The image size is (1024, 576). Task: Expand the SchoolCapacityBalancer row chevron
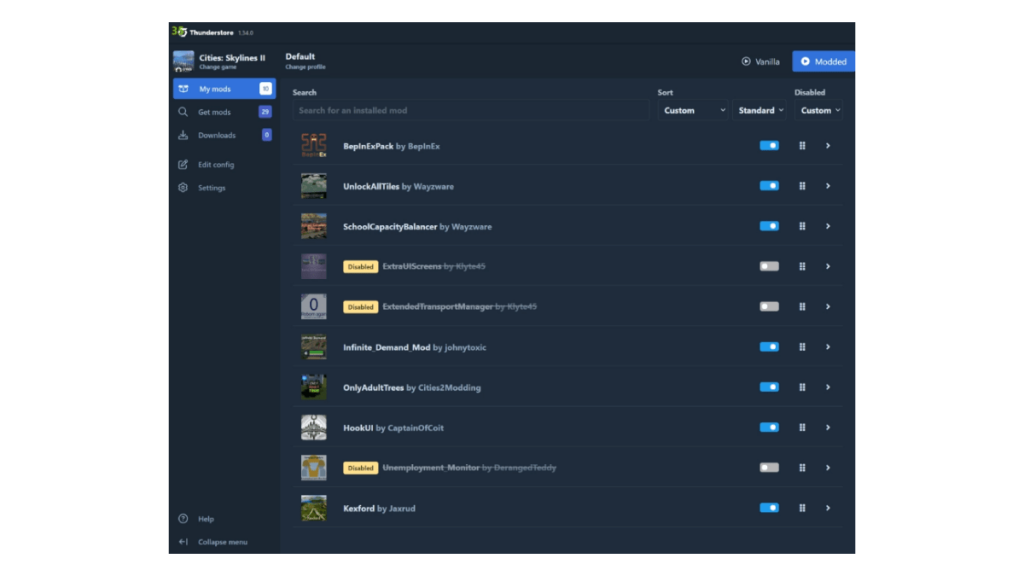(x=828, y=226)
